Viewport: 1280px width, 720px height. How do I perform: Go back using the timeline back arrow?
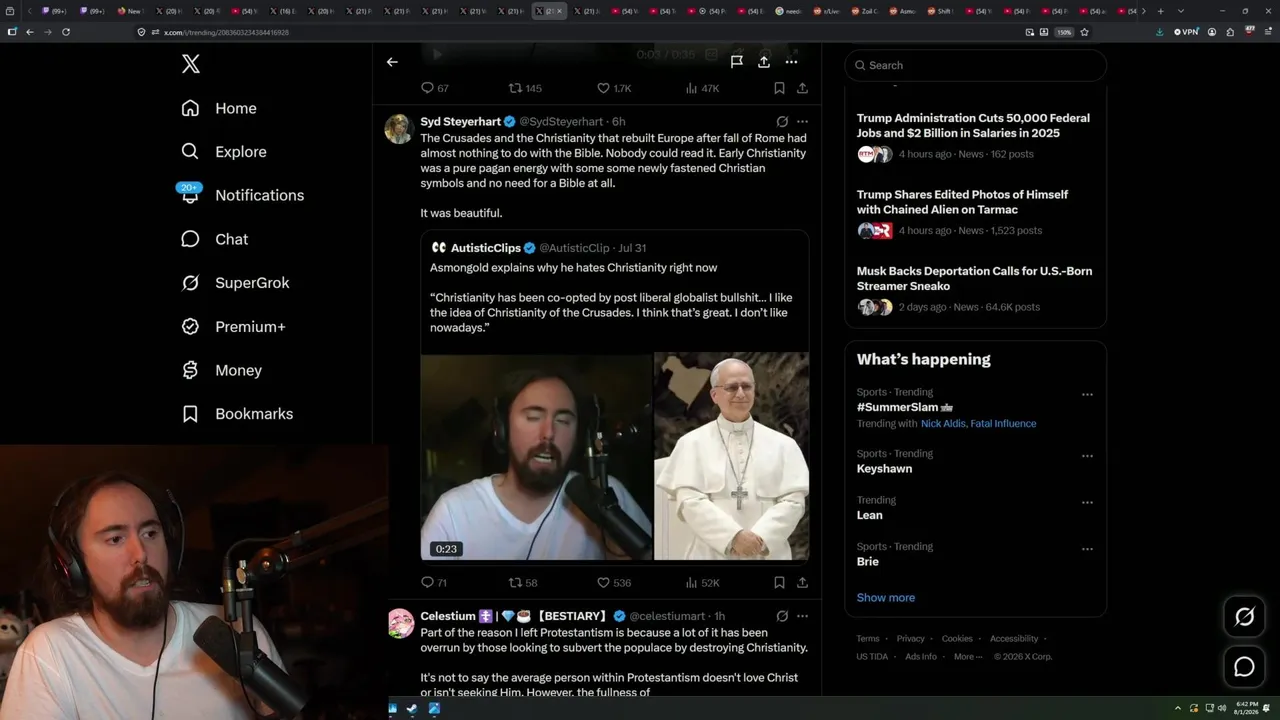tap(392, 62)
